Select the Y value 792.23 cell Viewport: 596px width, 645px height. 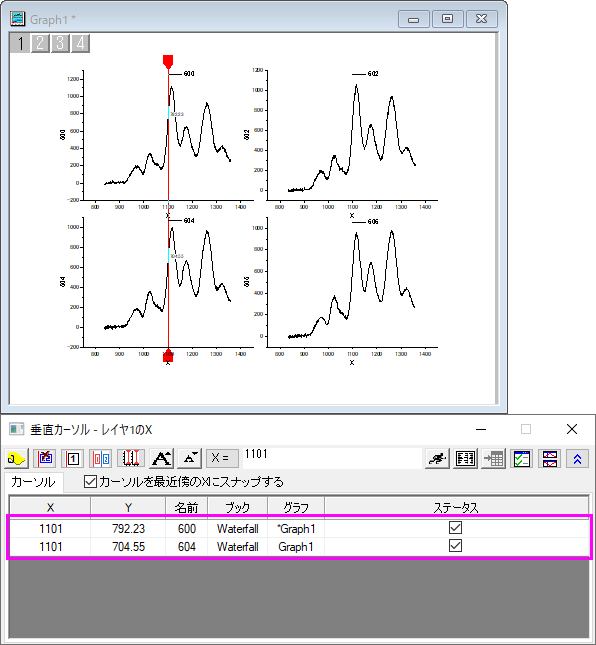point(128,529)
